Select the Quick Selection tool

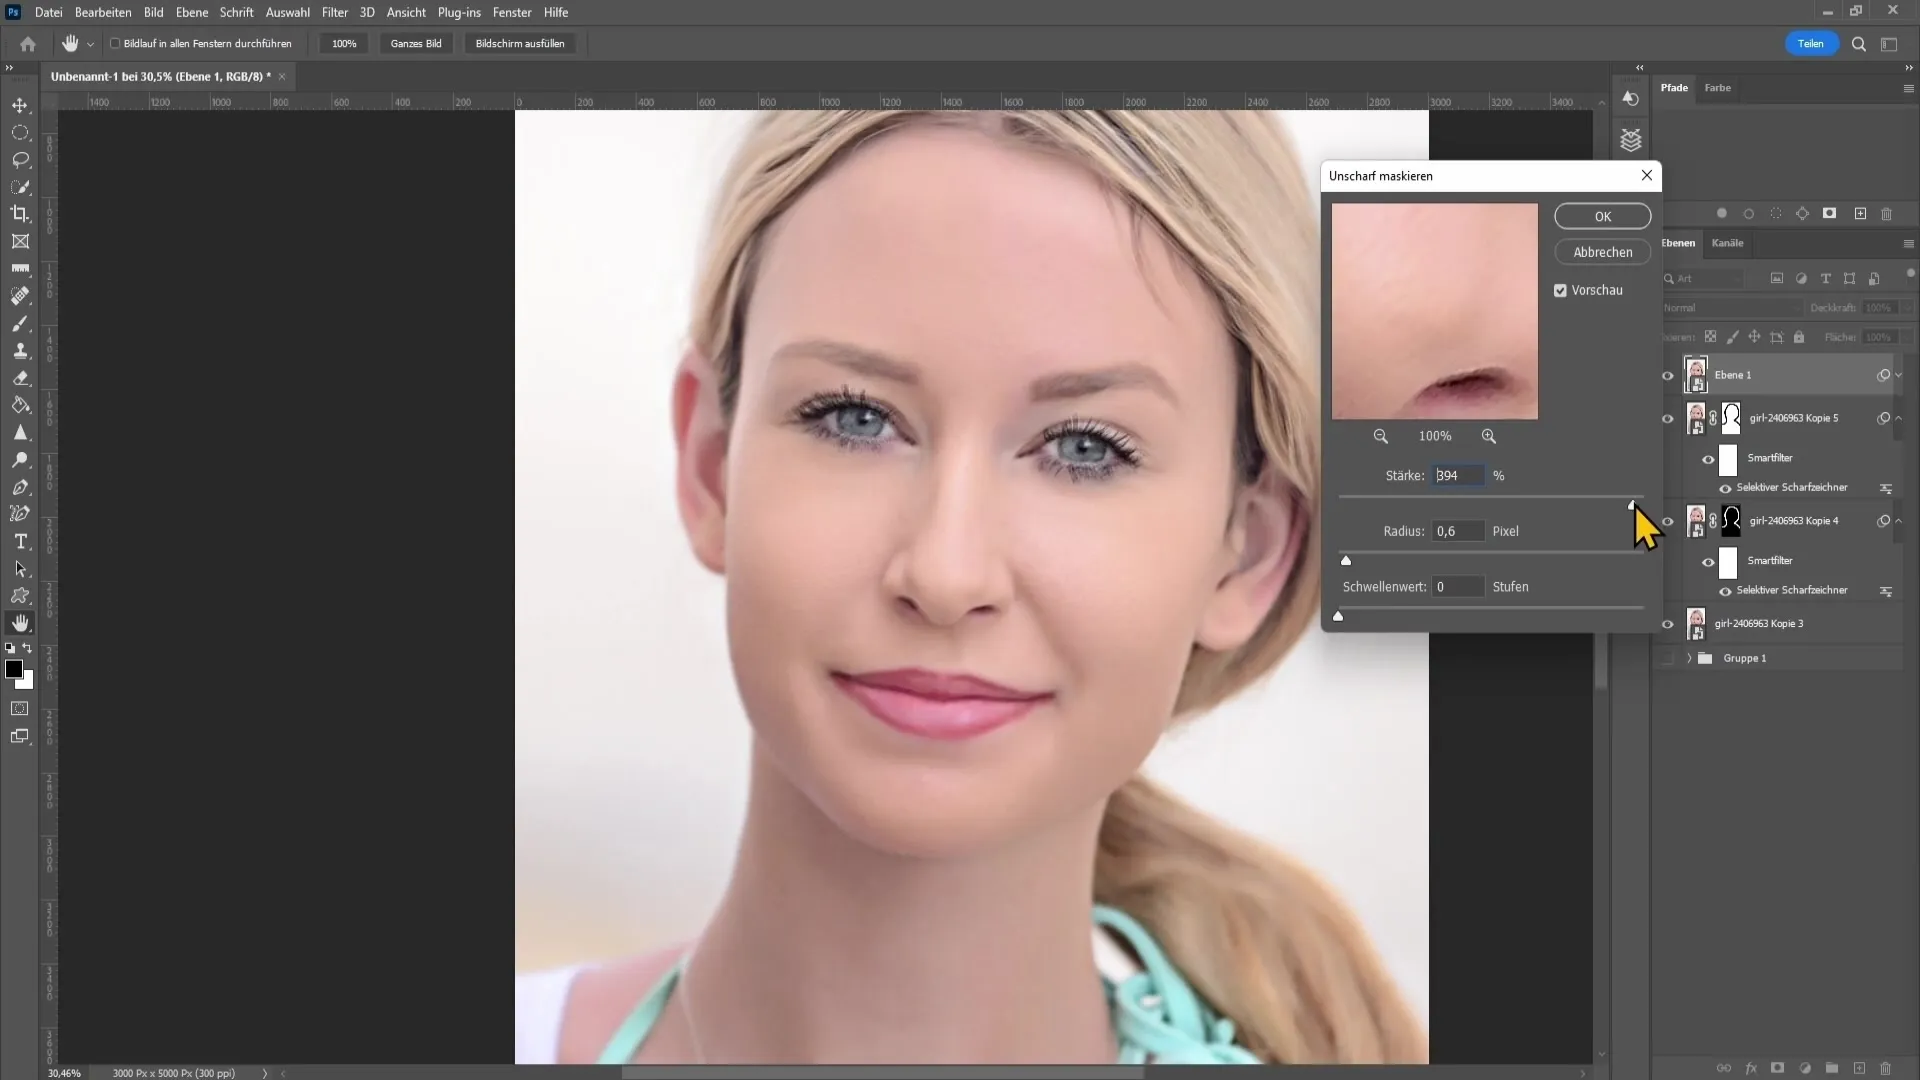click(x=20, y=187)
